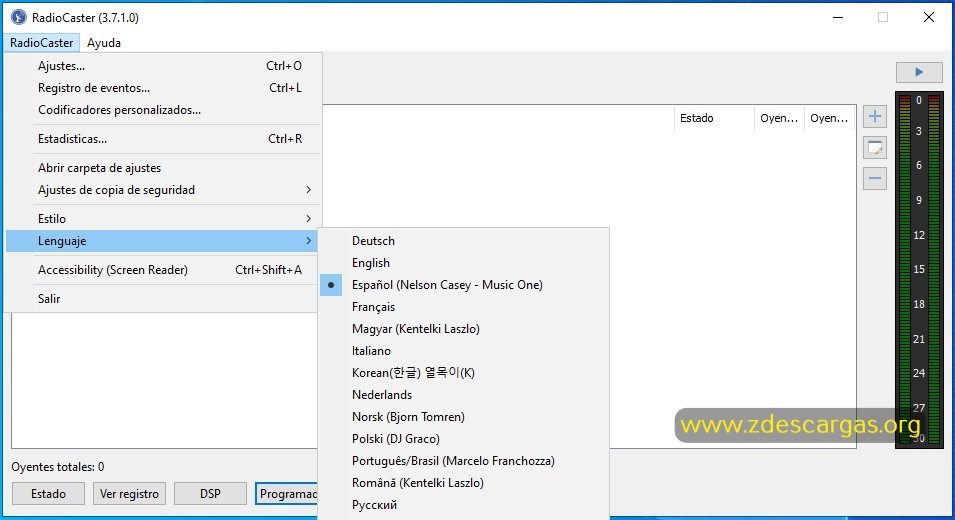955x520 pixels.
Task: Select Română (Kentelki Laszlo) language
Action: [463, 482]
